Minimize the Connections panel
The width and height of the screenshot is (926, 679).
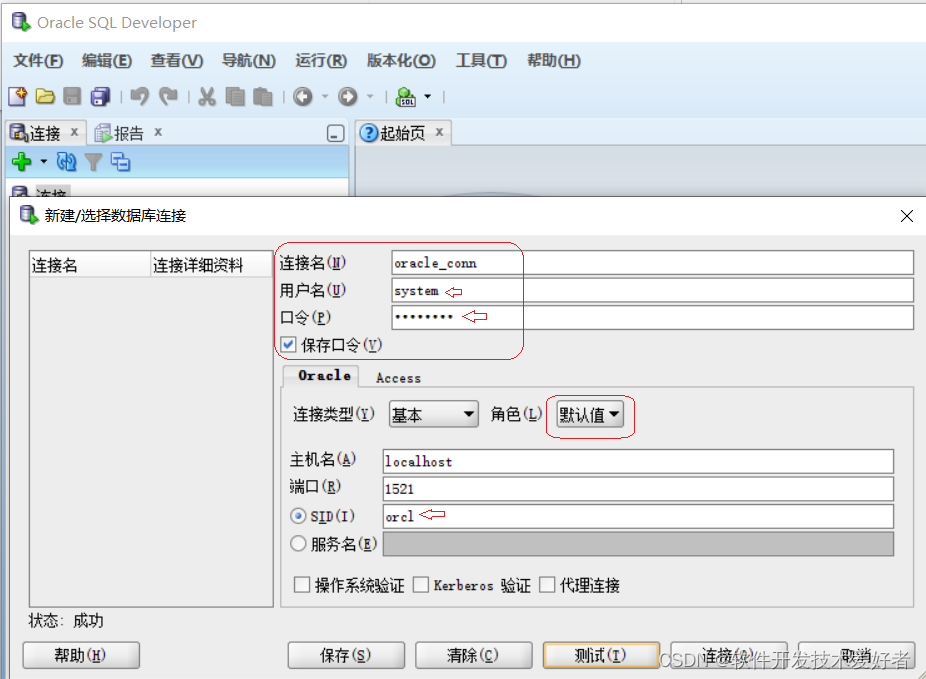335,133
